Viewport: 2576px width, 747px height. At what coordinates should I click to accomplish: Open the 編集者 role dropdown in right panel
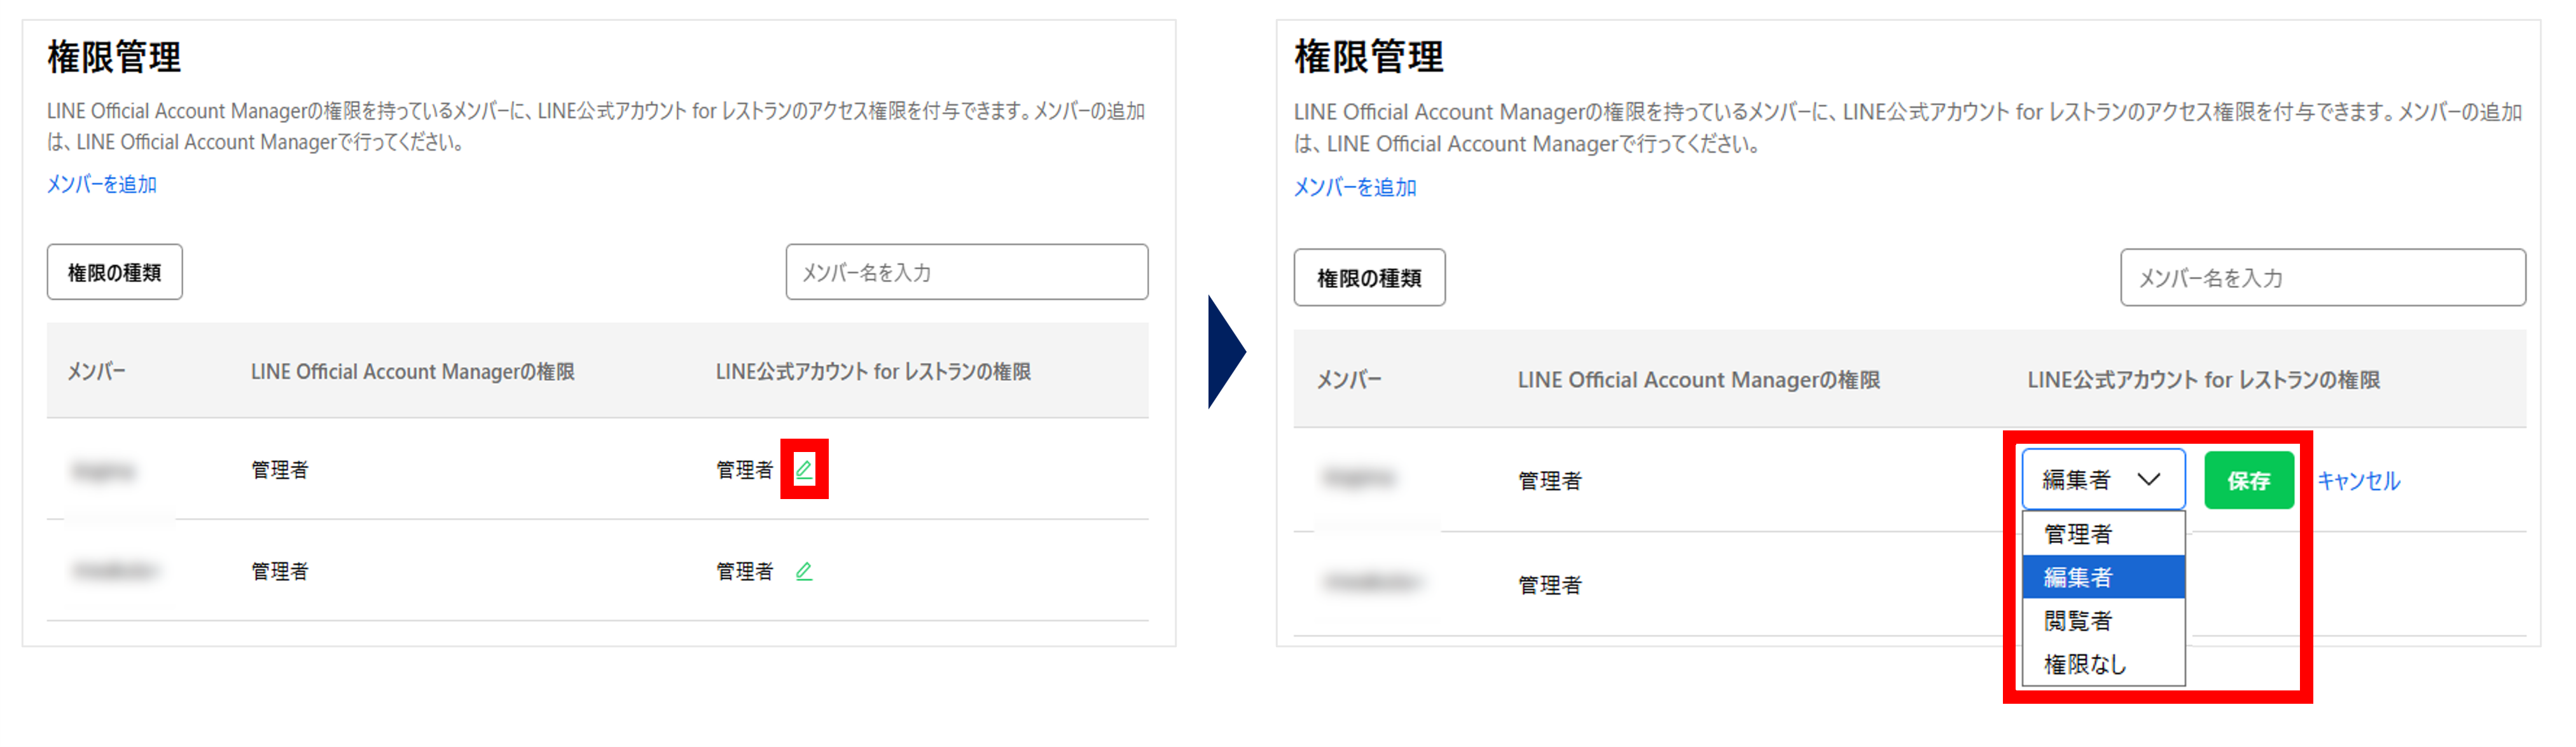(2103, 480)
